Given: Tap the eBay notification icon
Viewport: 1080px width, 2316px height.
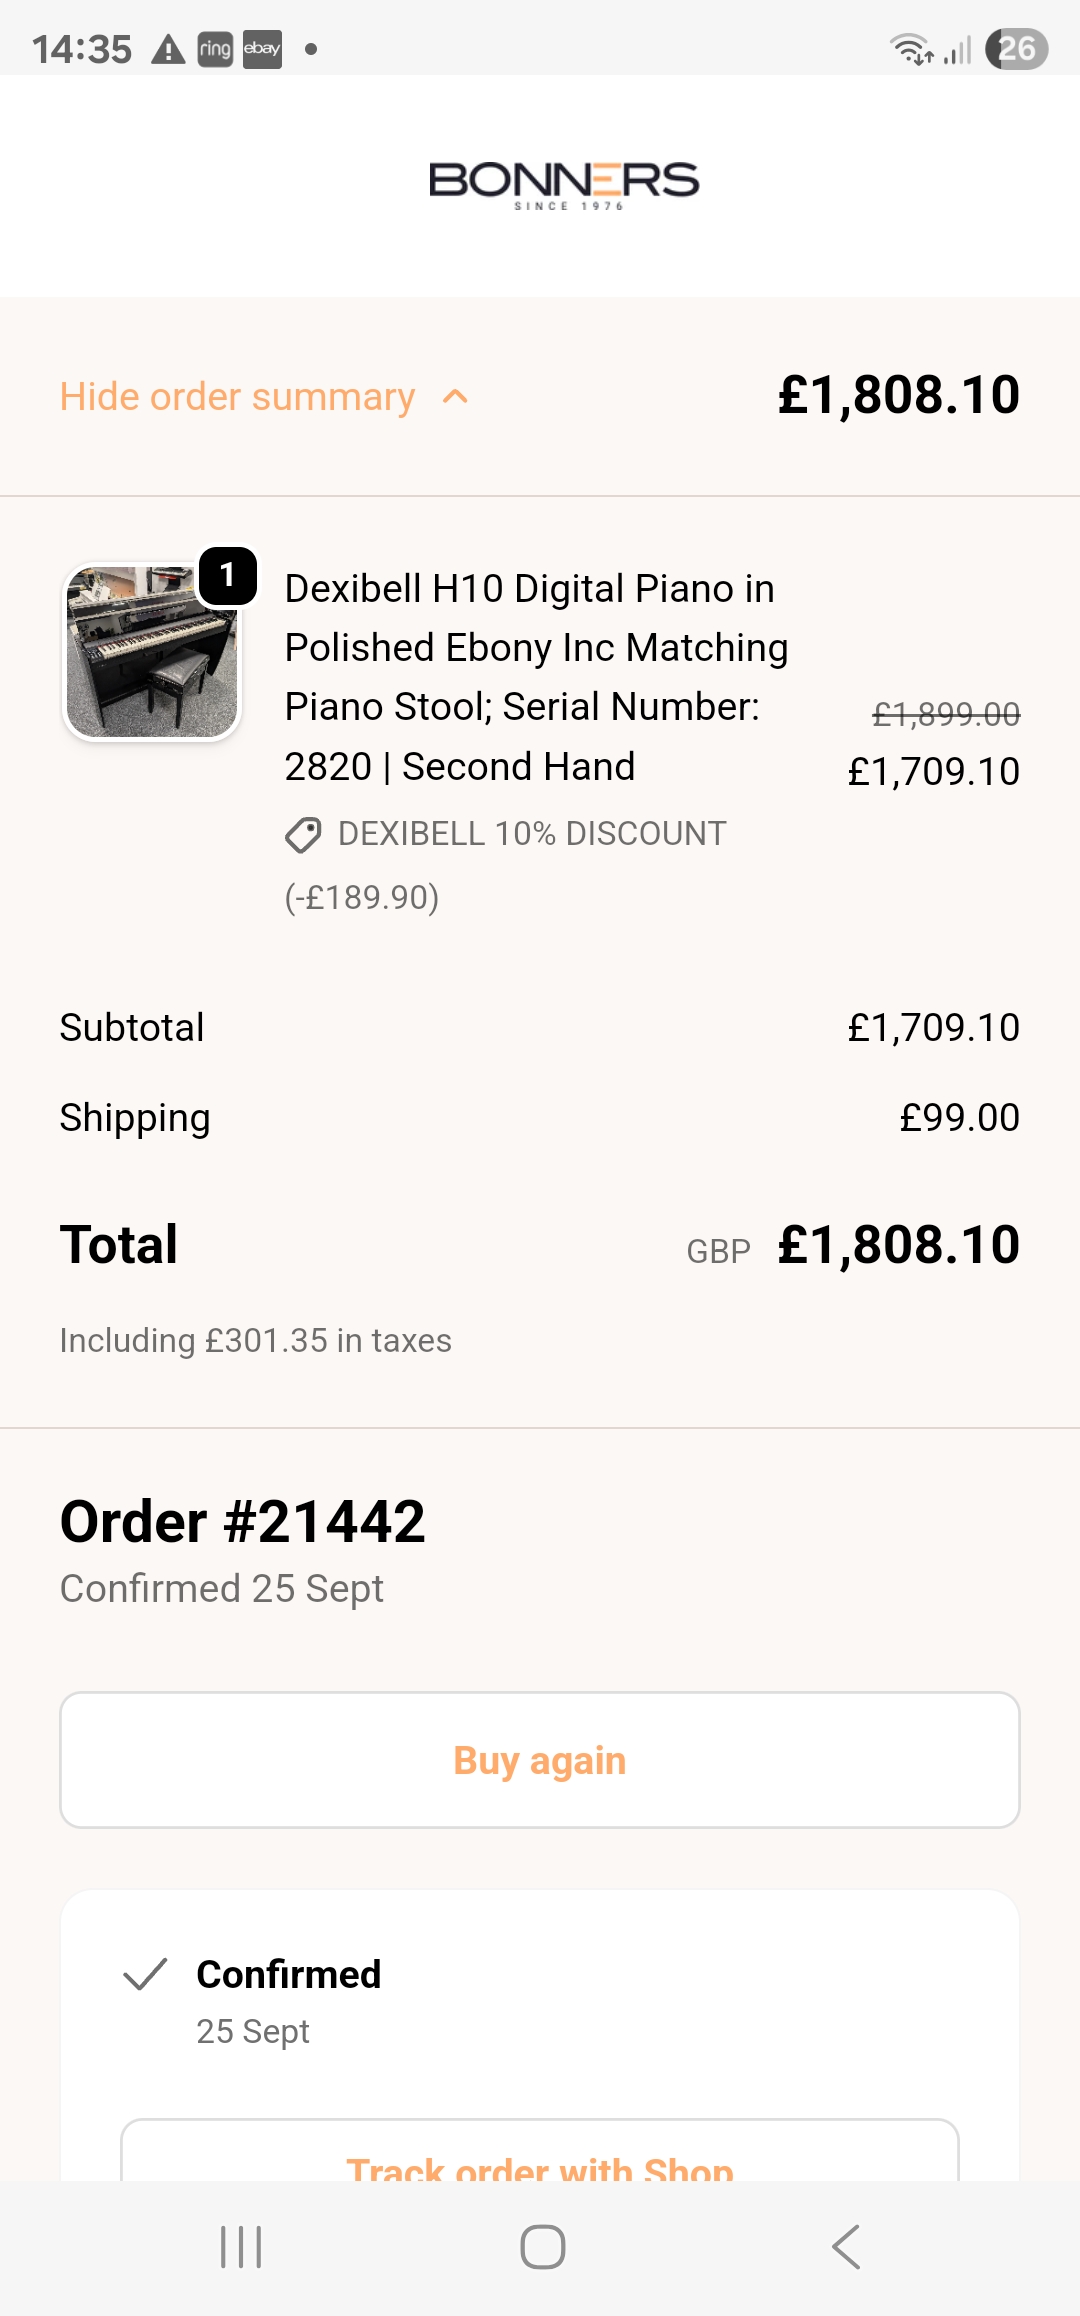Looking at the screenshot, I should (262, 49).
